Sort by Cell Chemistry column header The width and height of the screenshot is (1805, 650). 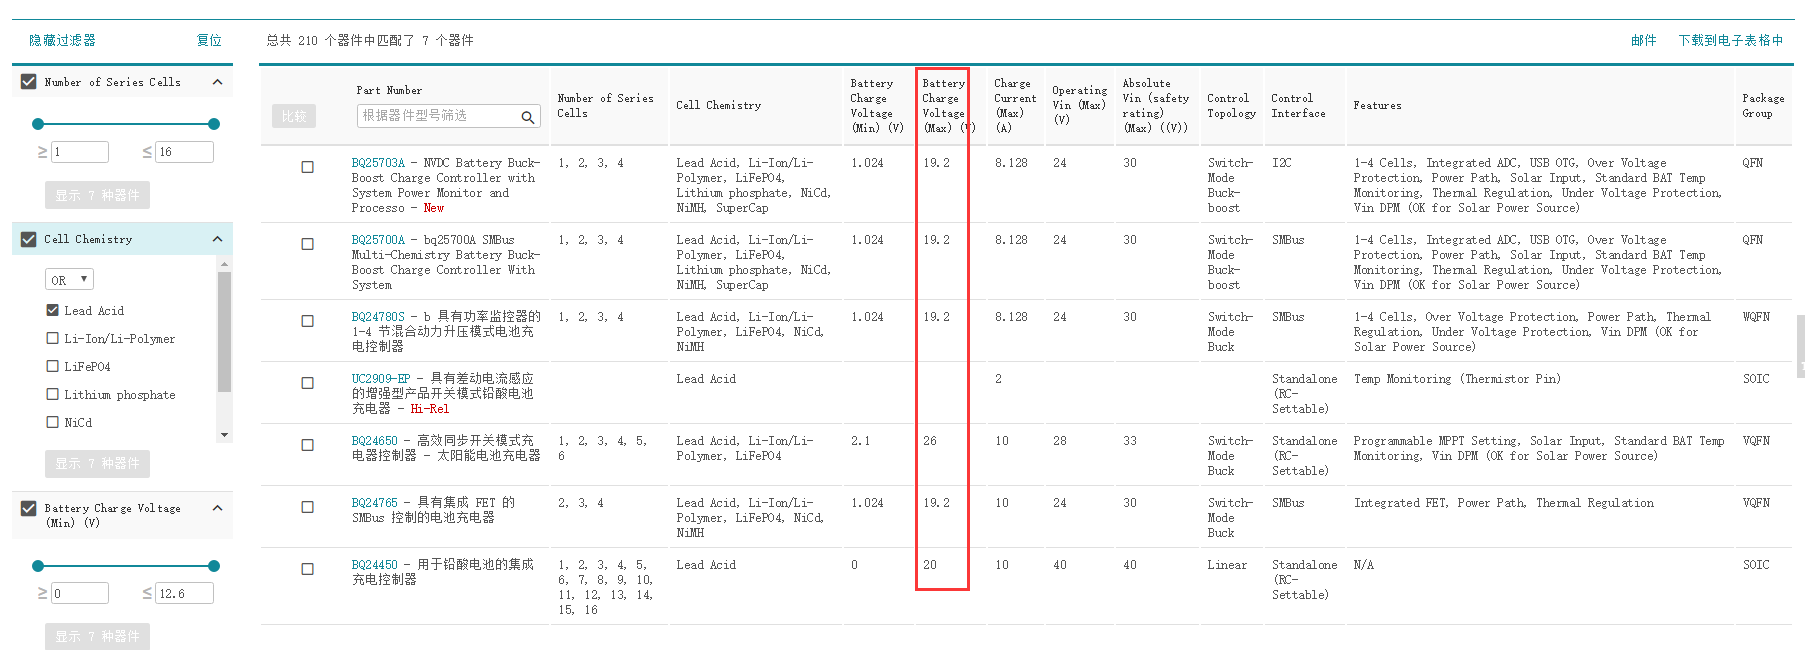click(x=718, y=105)
